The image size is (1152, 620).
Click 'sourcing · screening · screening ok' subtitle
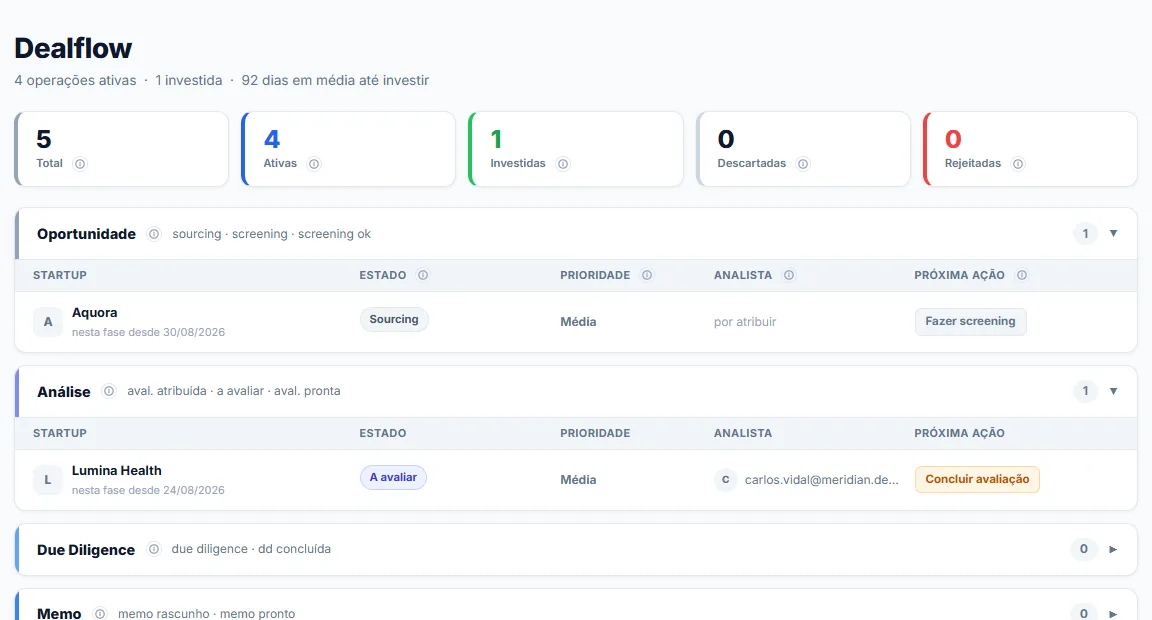pyautogui.click(x=271, y=234)
